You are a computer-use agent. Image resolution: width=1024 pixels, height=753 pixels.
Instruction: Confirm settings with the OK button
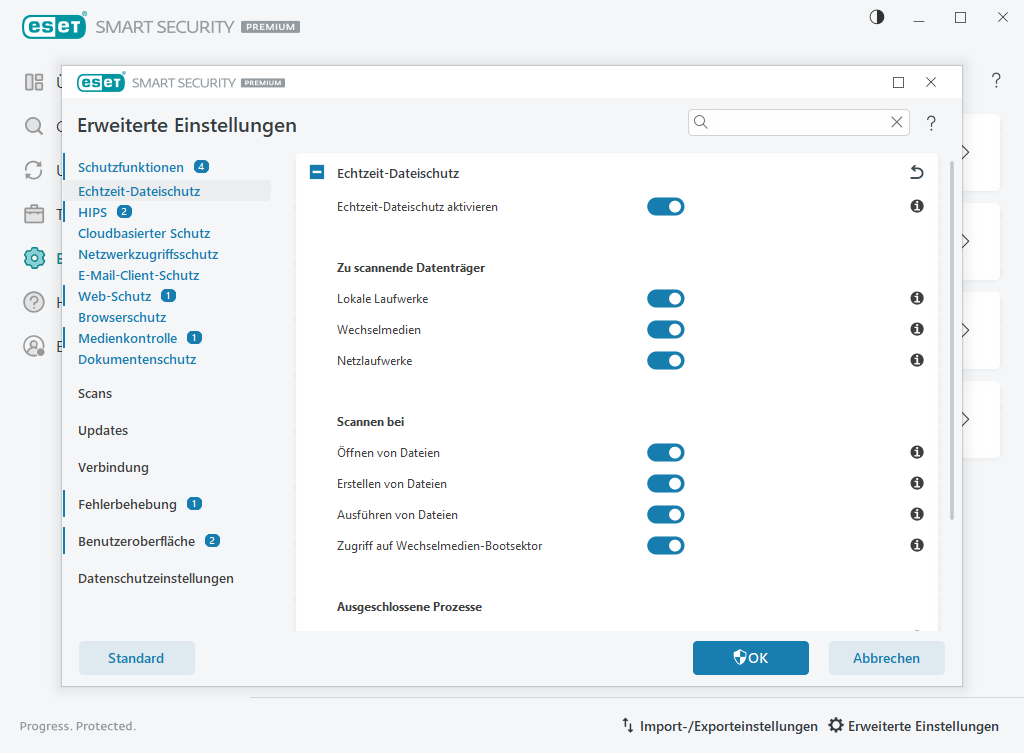[750, 658]
